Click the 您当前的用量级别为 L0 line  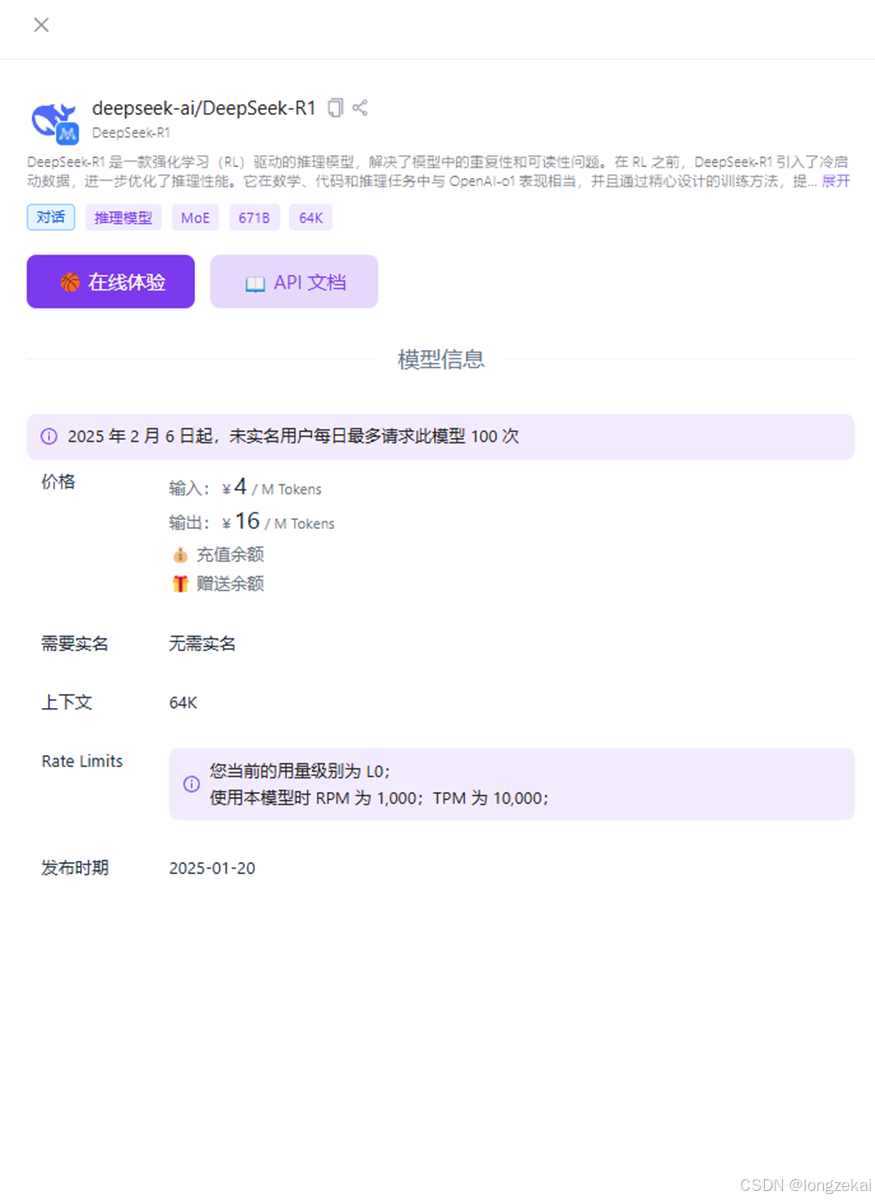click(300, 771)
